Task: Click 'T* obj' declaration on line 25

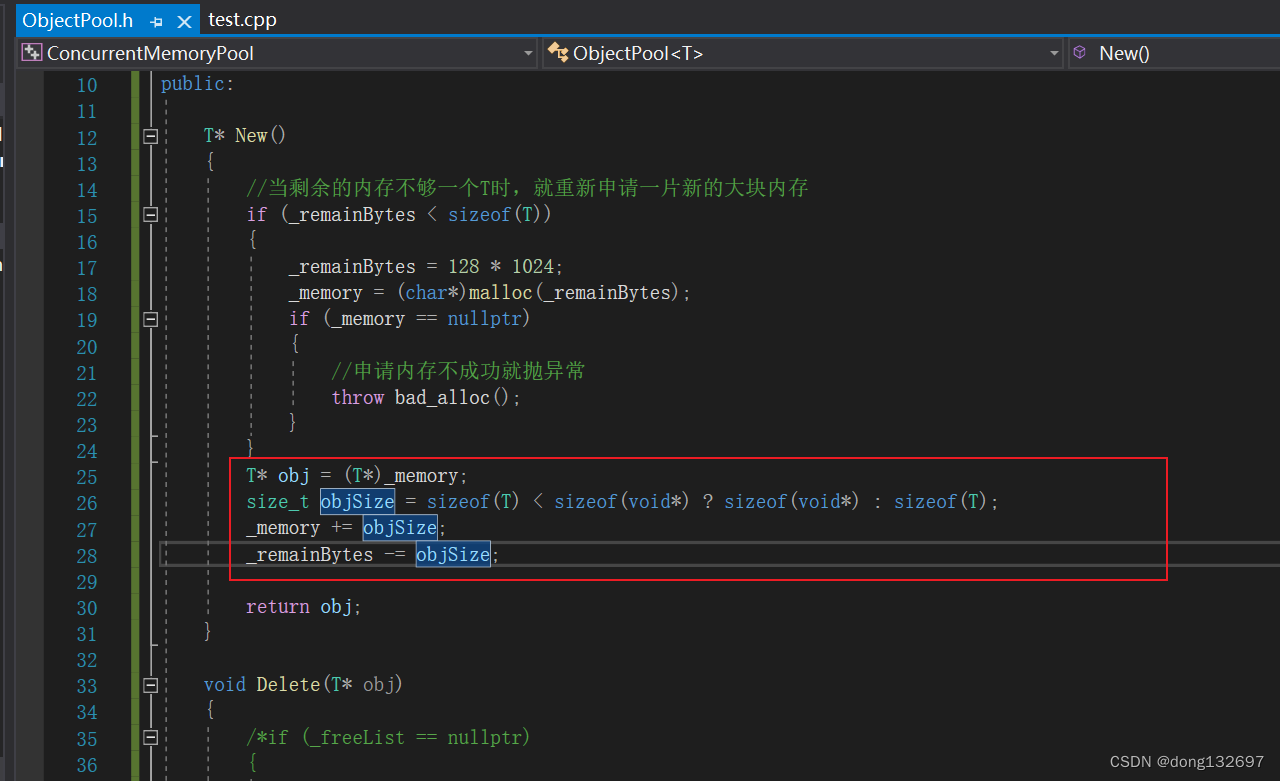Action: [279, 476]
